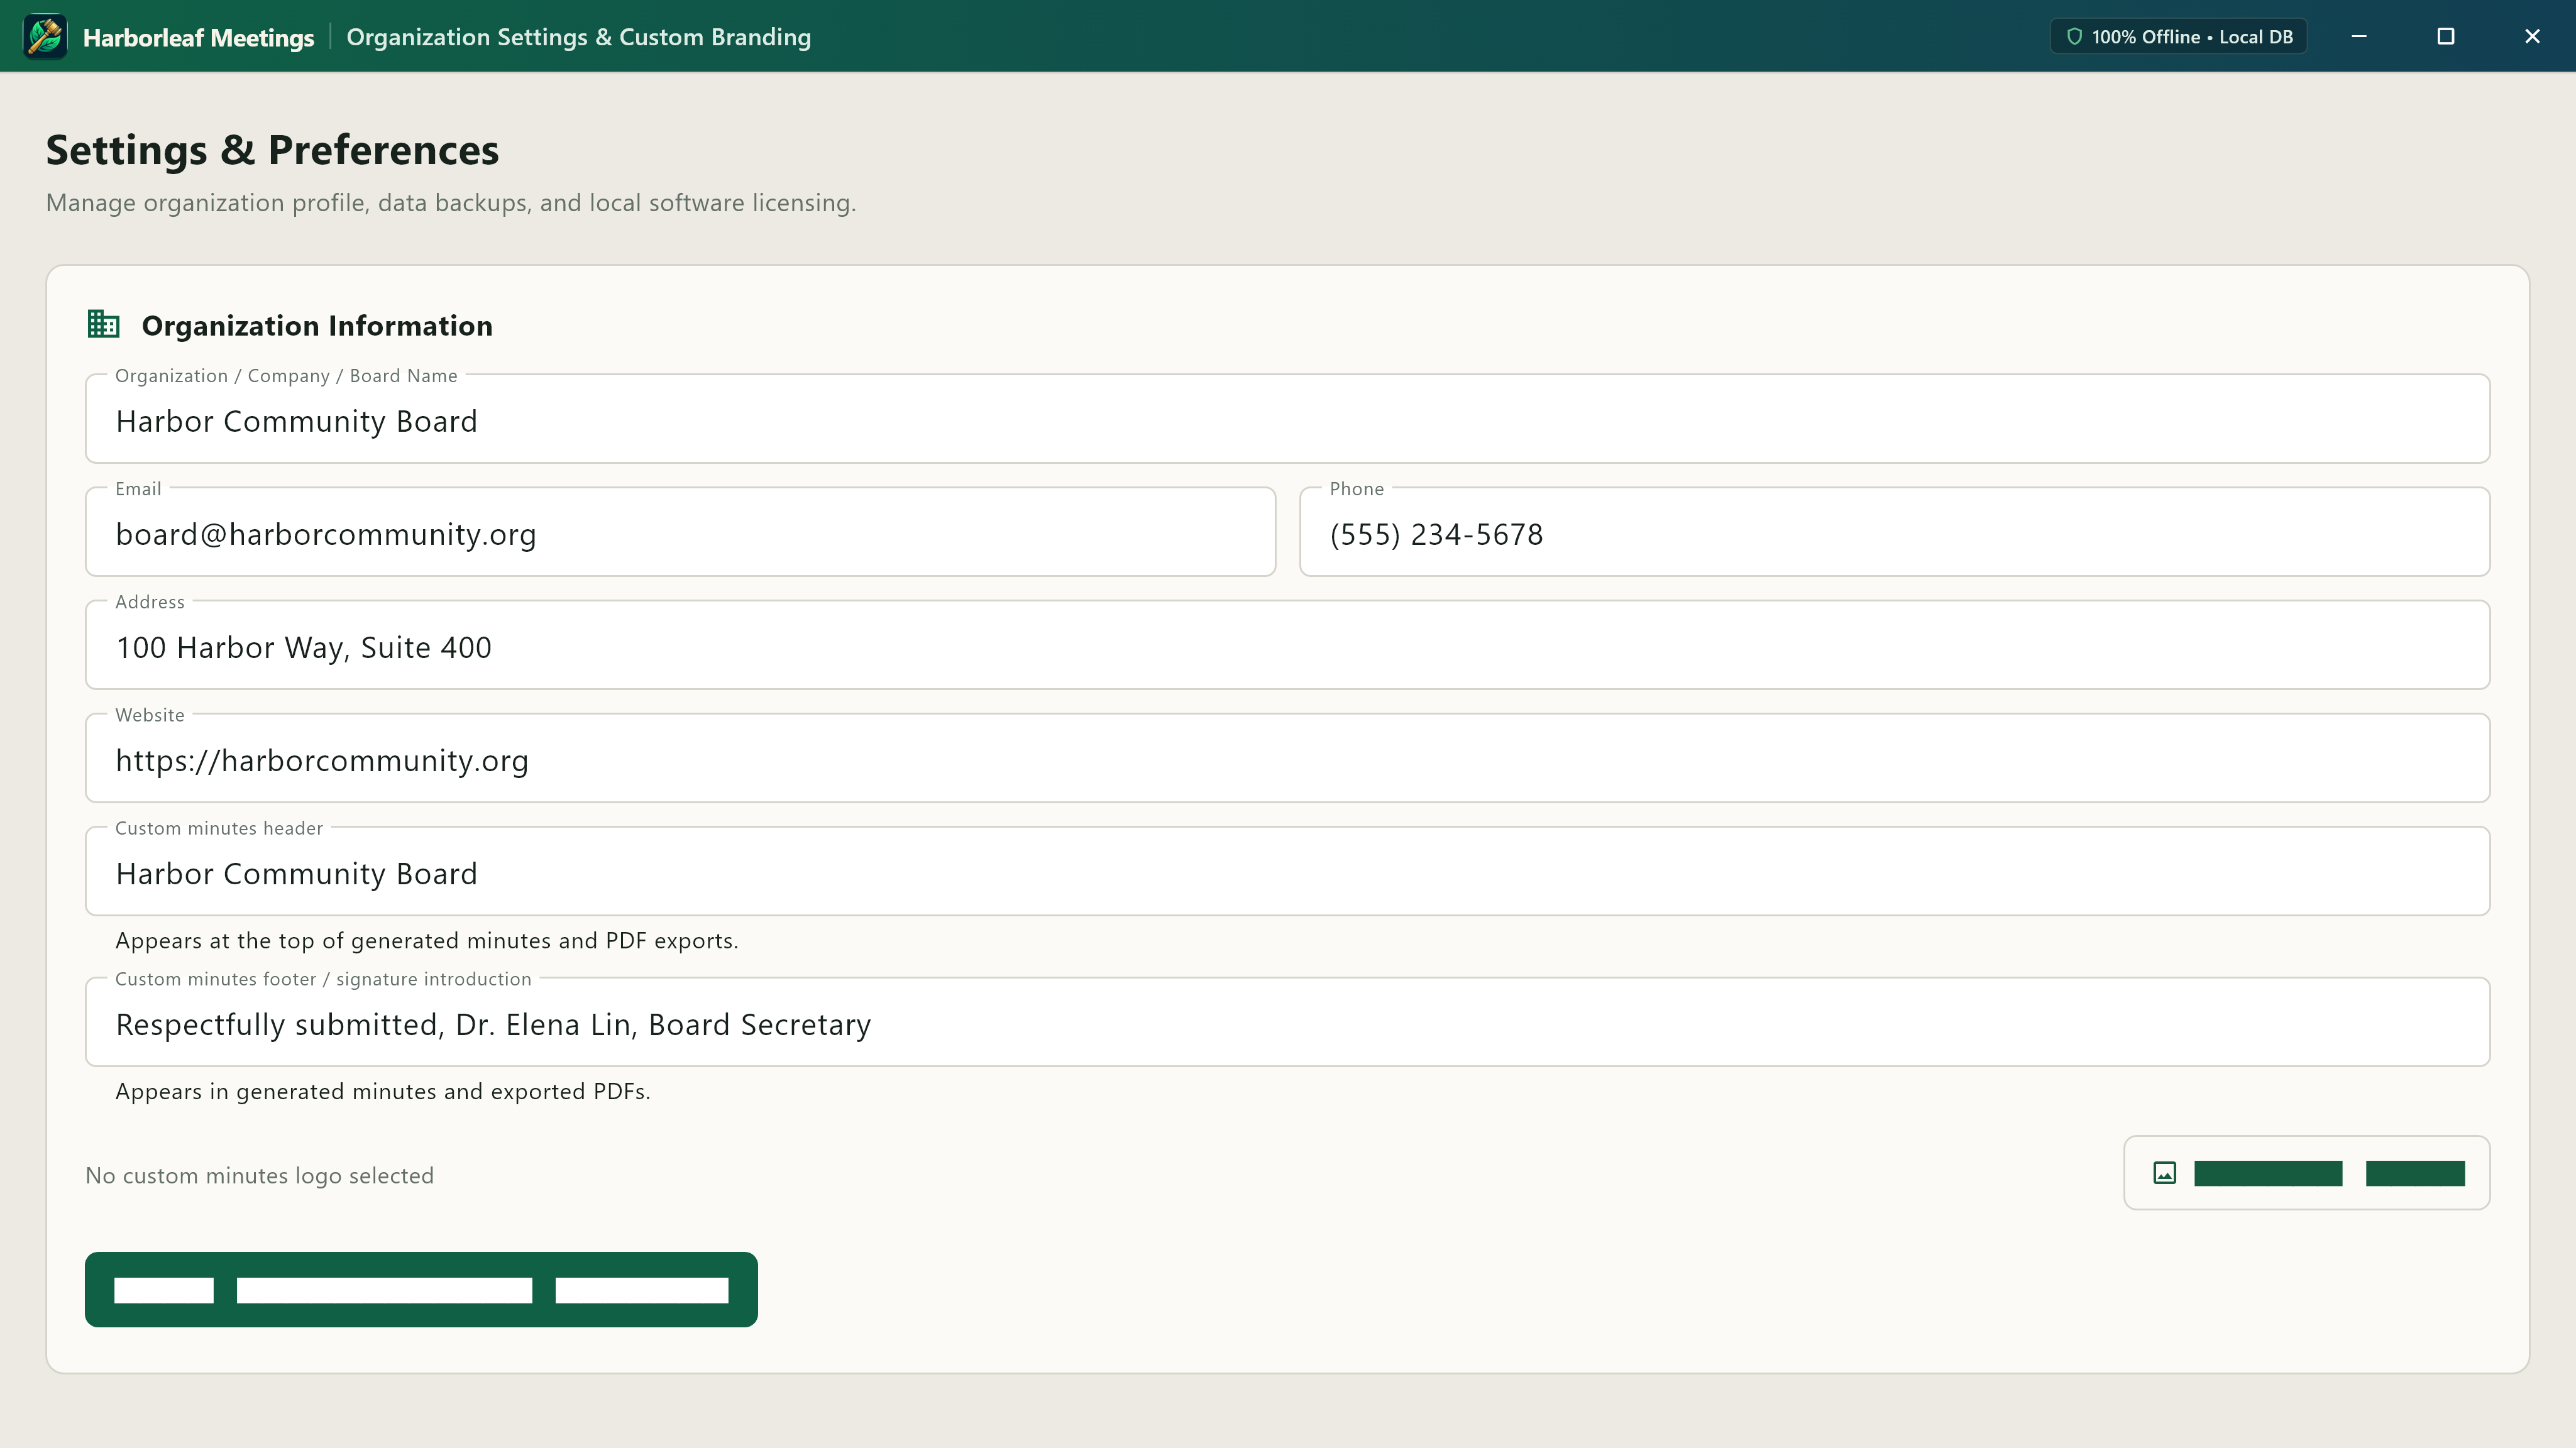Click the logo selection button beside the logo status
The height and width of the screenshot is (1448, 2576).
click(2306, 1173)
